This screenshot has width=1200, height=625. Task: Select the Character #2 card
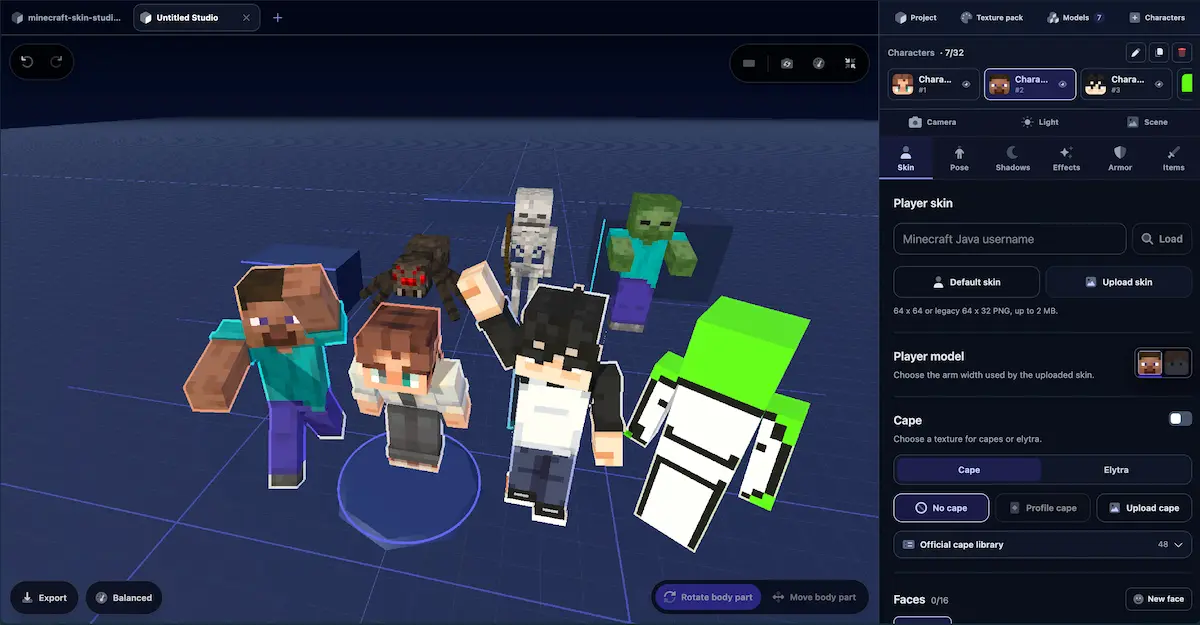[1030, 85]
